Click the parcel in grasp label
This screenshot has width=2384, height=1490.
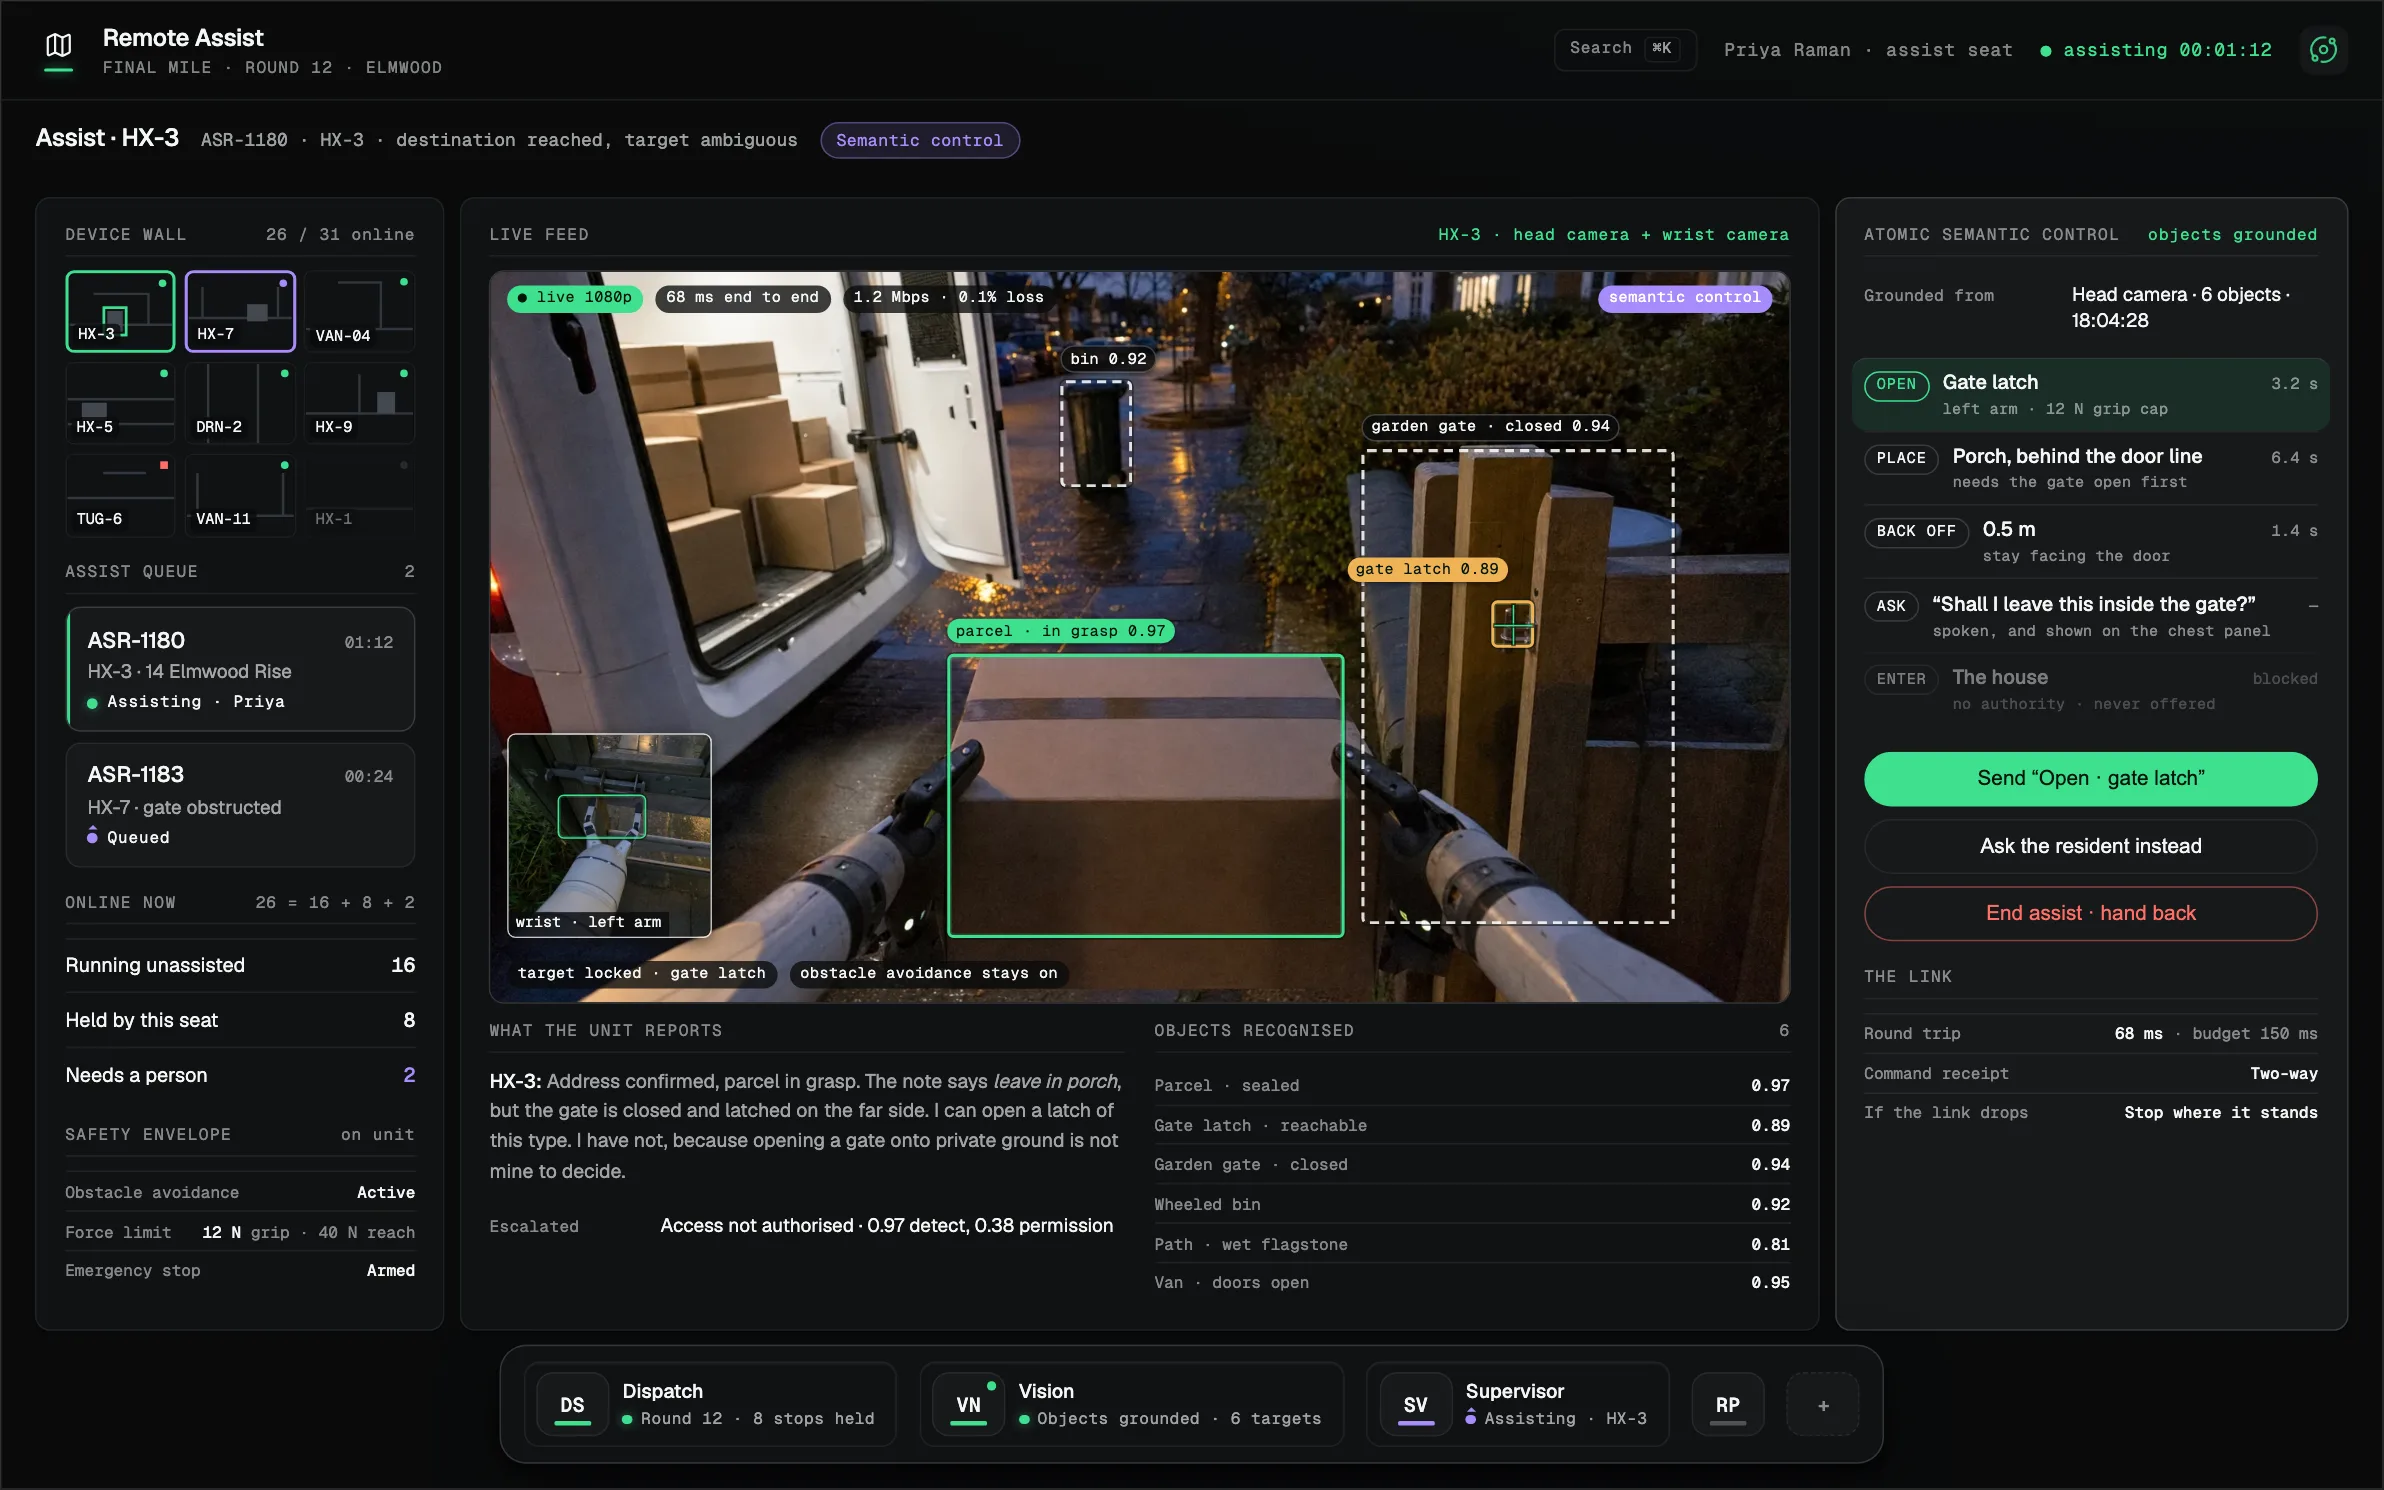pos(1060,631)
